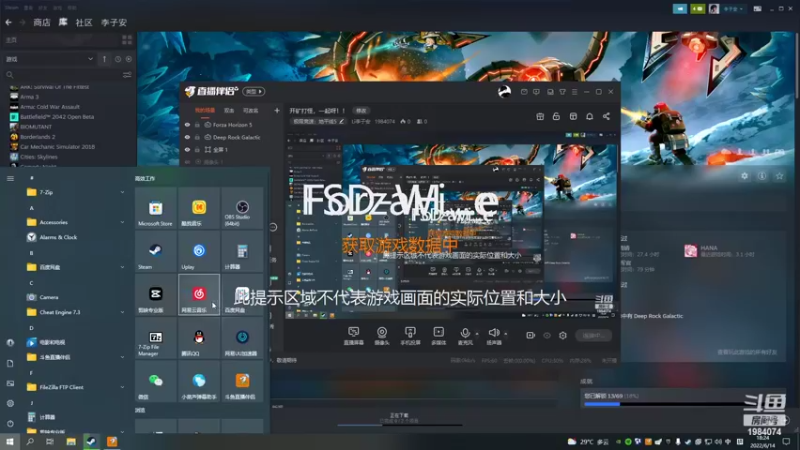Screen dimensions: 800x450
Task: Toggle visibility of full-screen source row
Action: [x=187, y=149]
